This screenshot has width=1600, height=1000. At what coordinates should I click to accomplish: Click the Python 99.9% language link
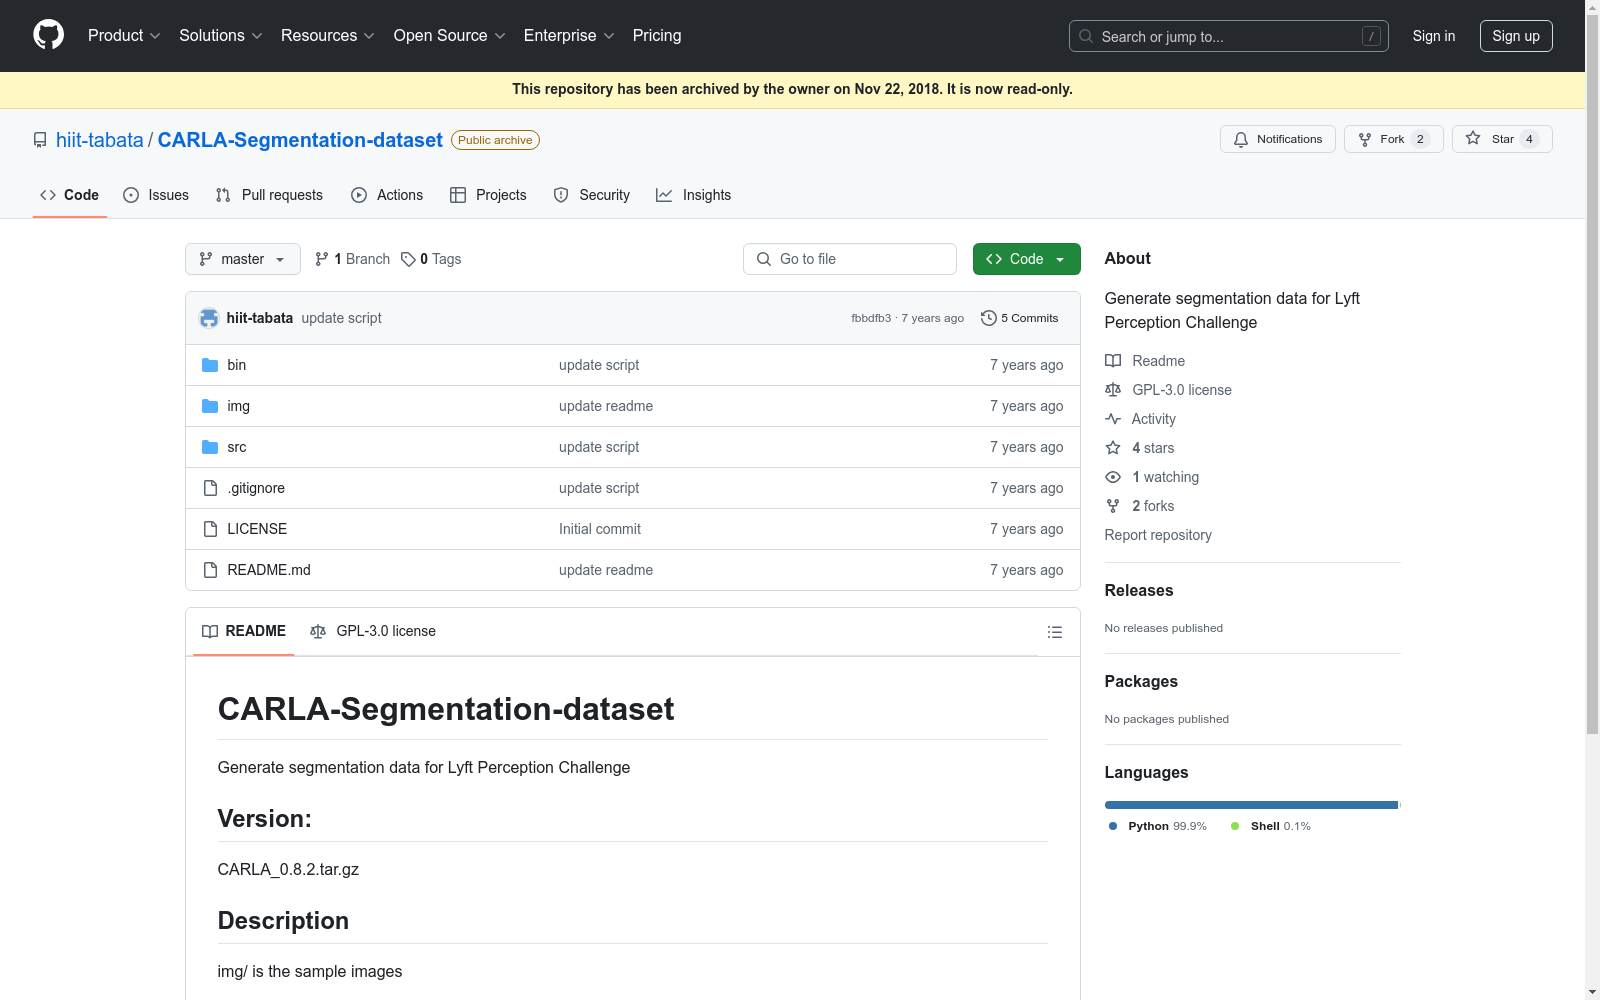tap(1158, 826)
